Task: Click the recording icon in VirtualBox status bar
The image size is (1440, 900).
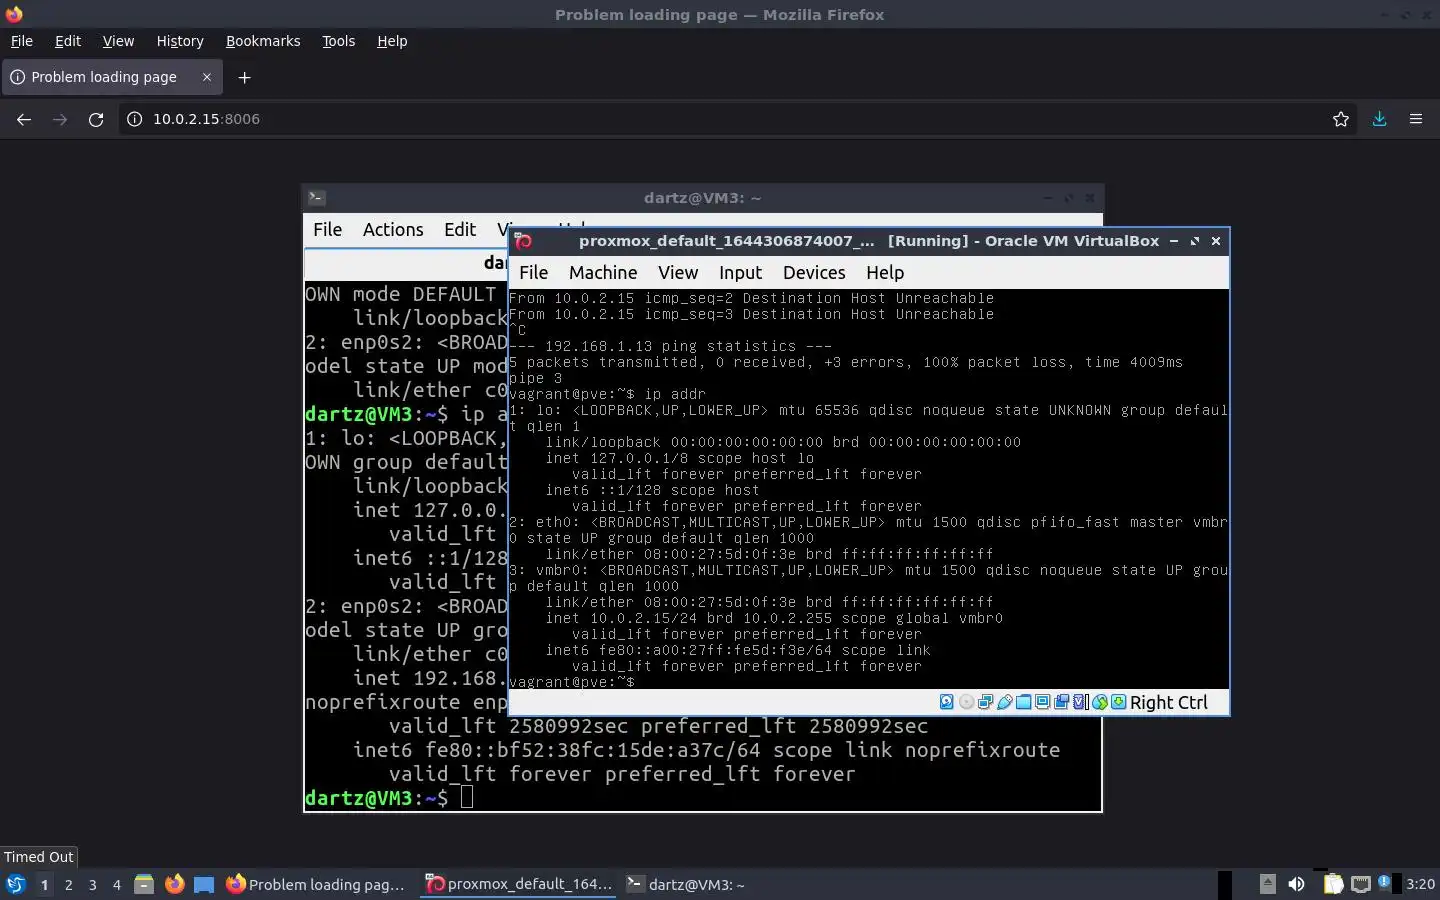Action: pos(1061,702)
